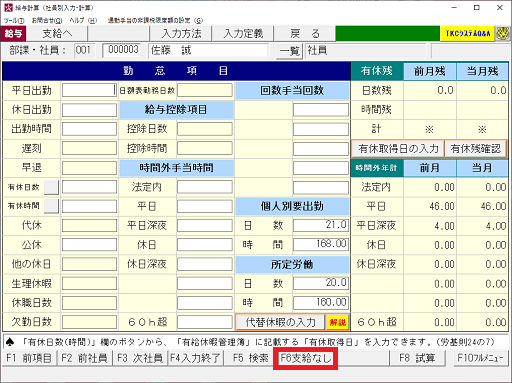Click F8 試算 function key
This screenshot has width=512, height=383.
click(417, 358)
